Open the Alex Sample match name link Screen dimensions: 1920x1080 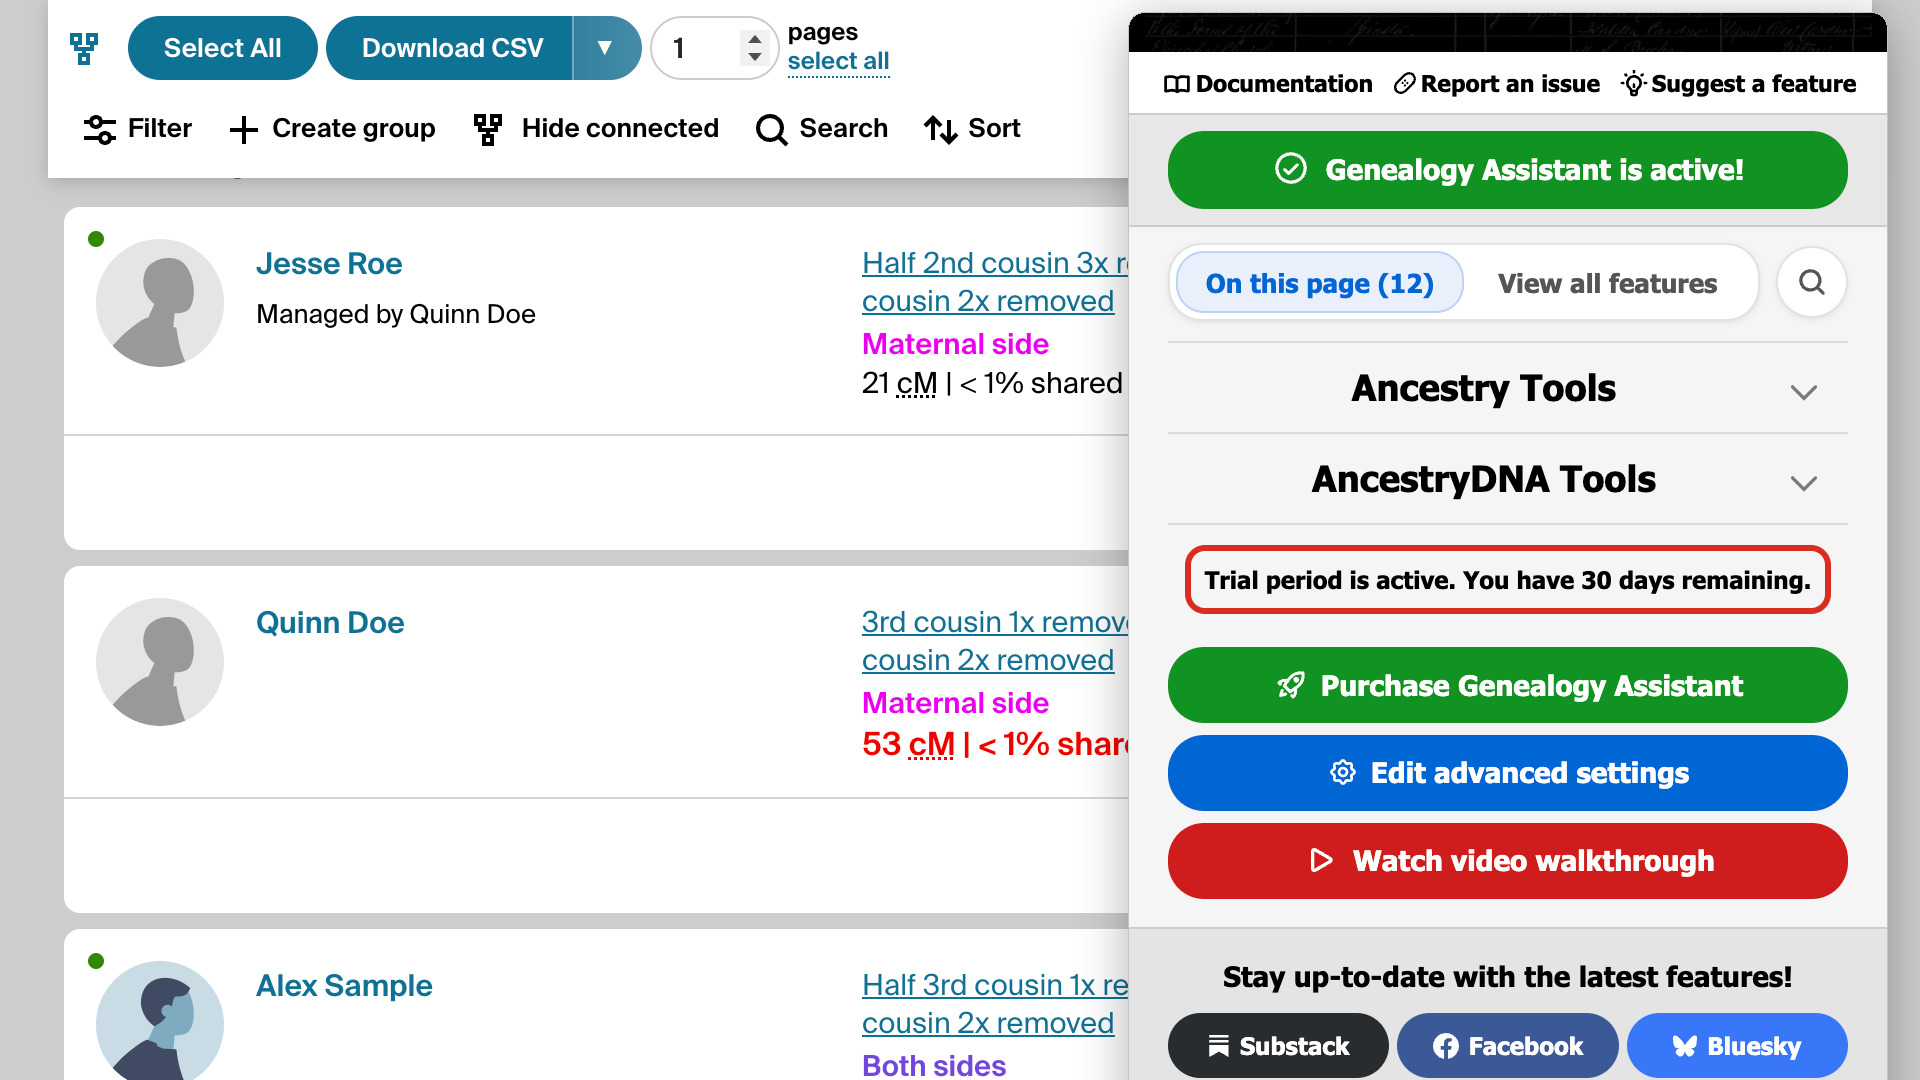pyautogui.click(x=344, y=985)
